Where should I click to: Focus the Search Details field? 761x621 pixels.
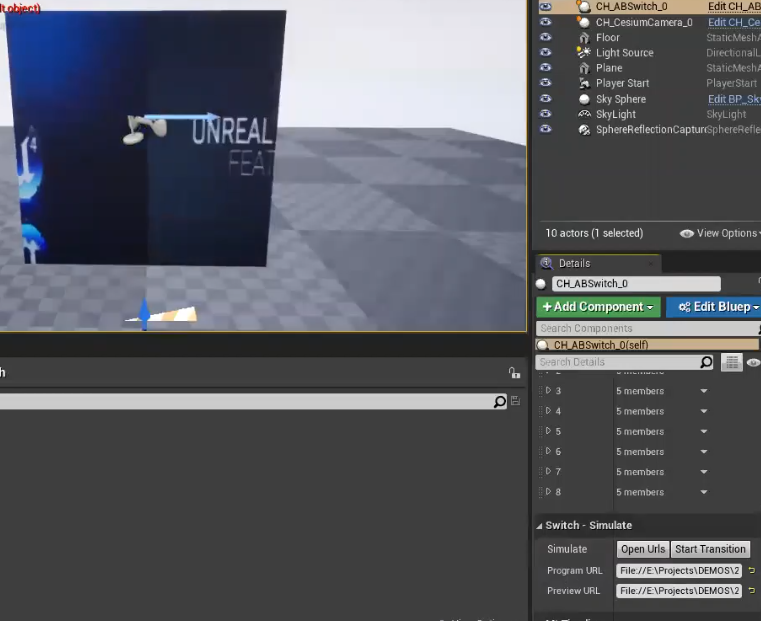pos(624,362)
